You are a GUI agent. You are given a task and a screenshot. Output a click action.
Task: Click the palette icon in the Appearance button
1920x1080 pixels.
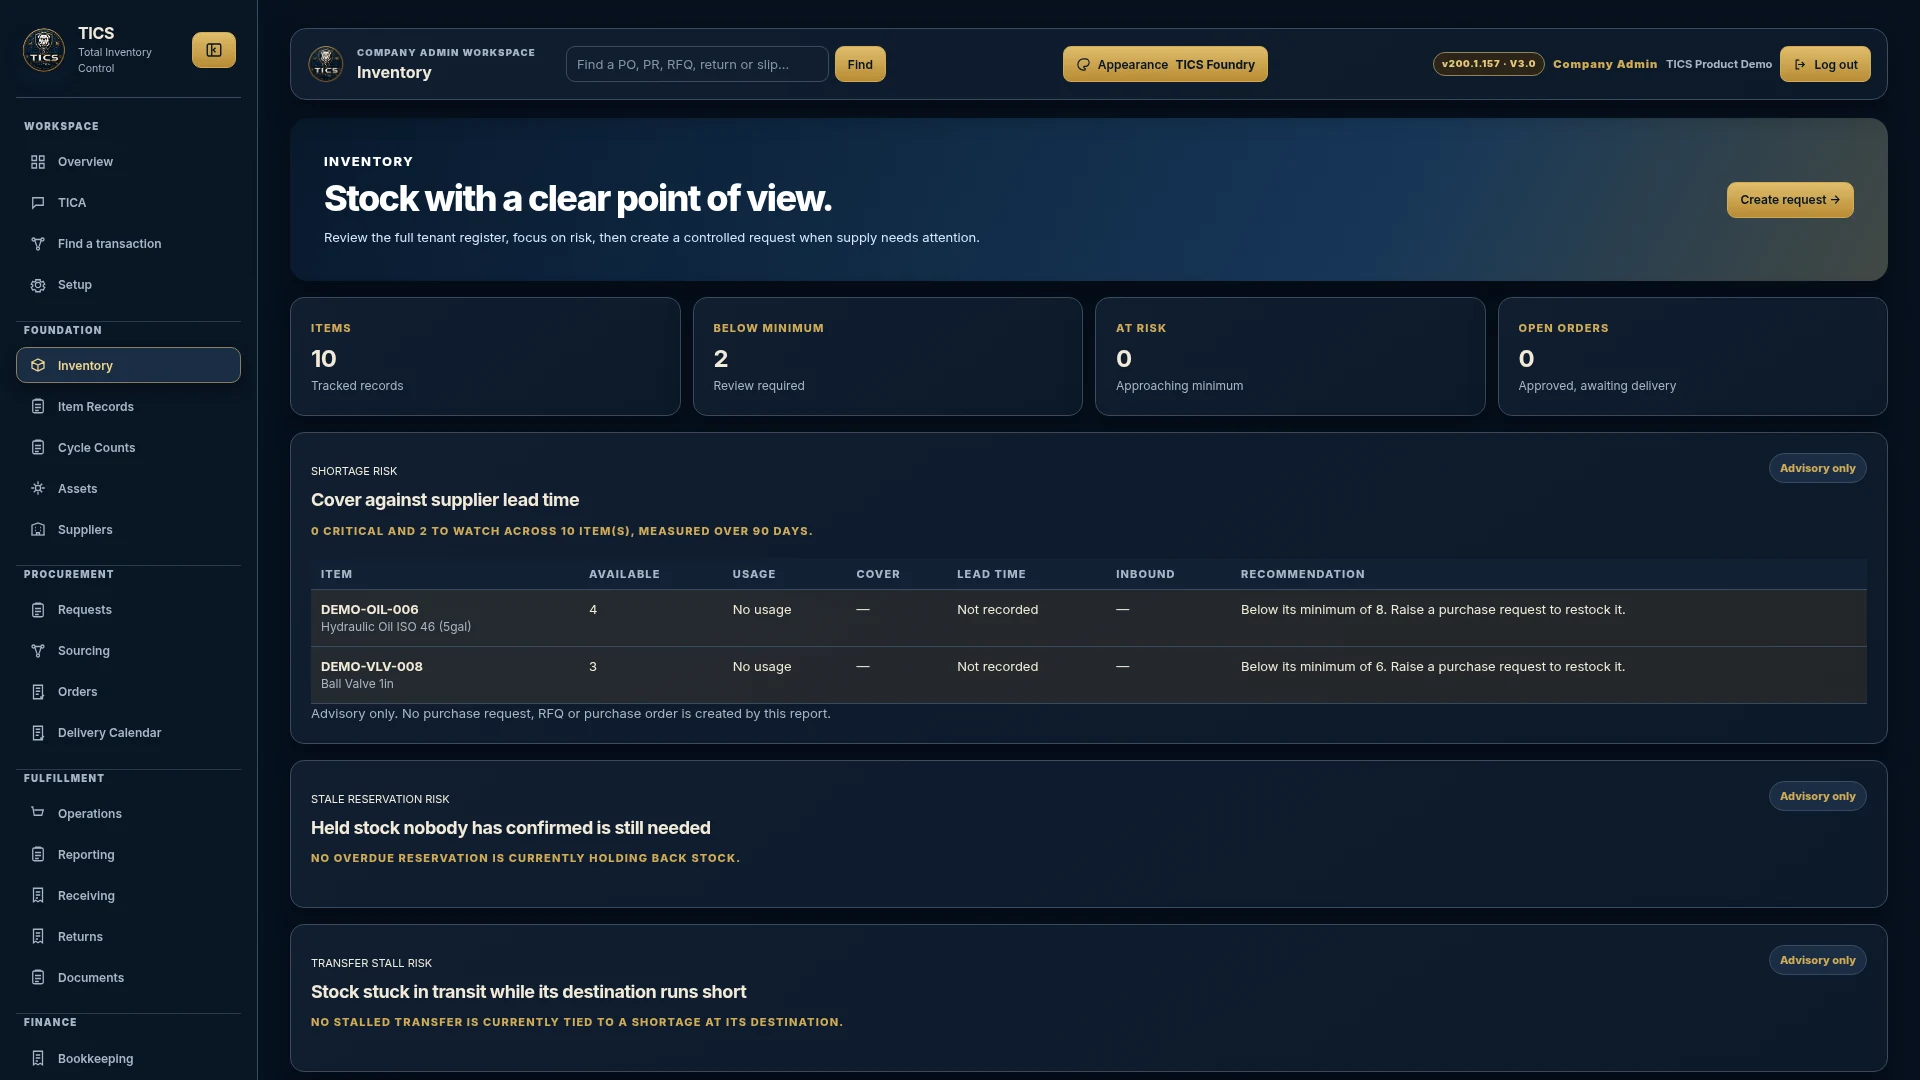pos(1083,65)
